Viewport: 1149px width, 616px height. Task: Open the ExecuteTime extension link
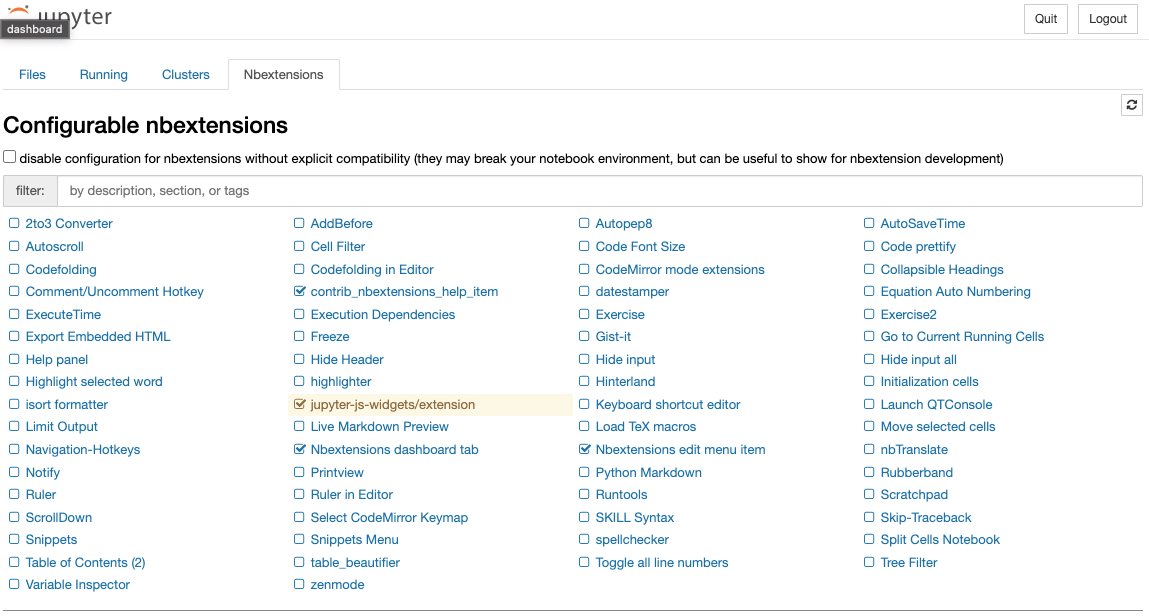(63, 315)
